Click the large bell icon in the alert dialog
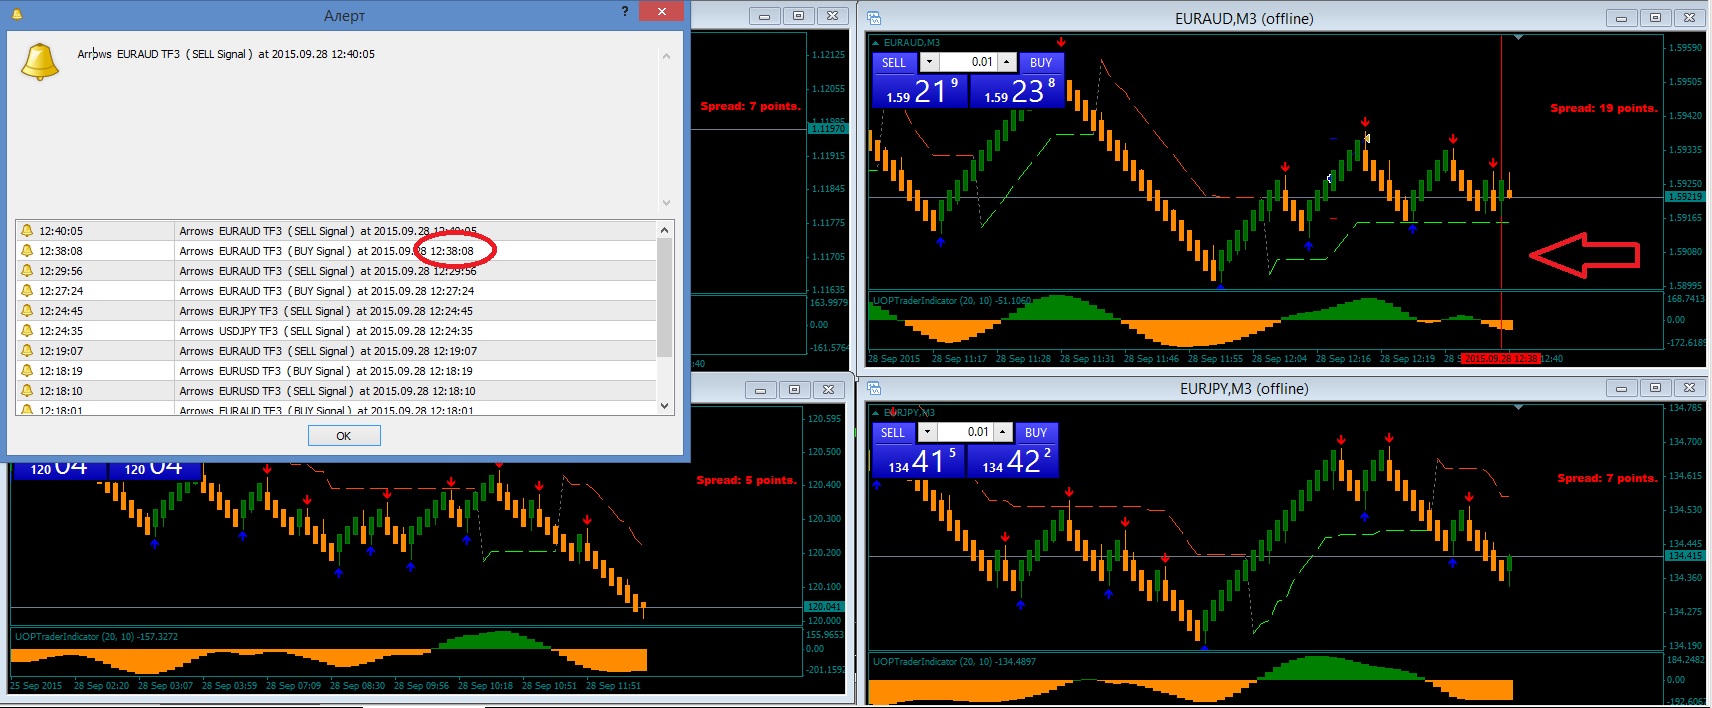The width and height of the screenshot is (1712, 708). 40,62
